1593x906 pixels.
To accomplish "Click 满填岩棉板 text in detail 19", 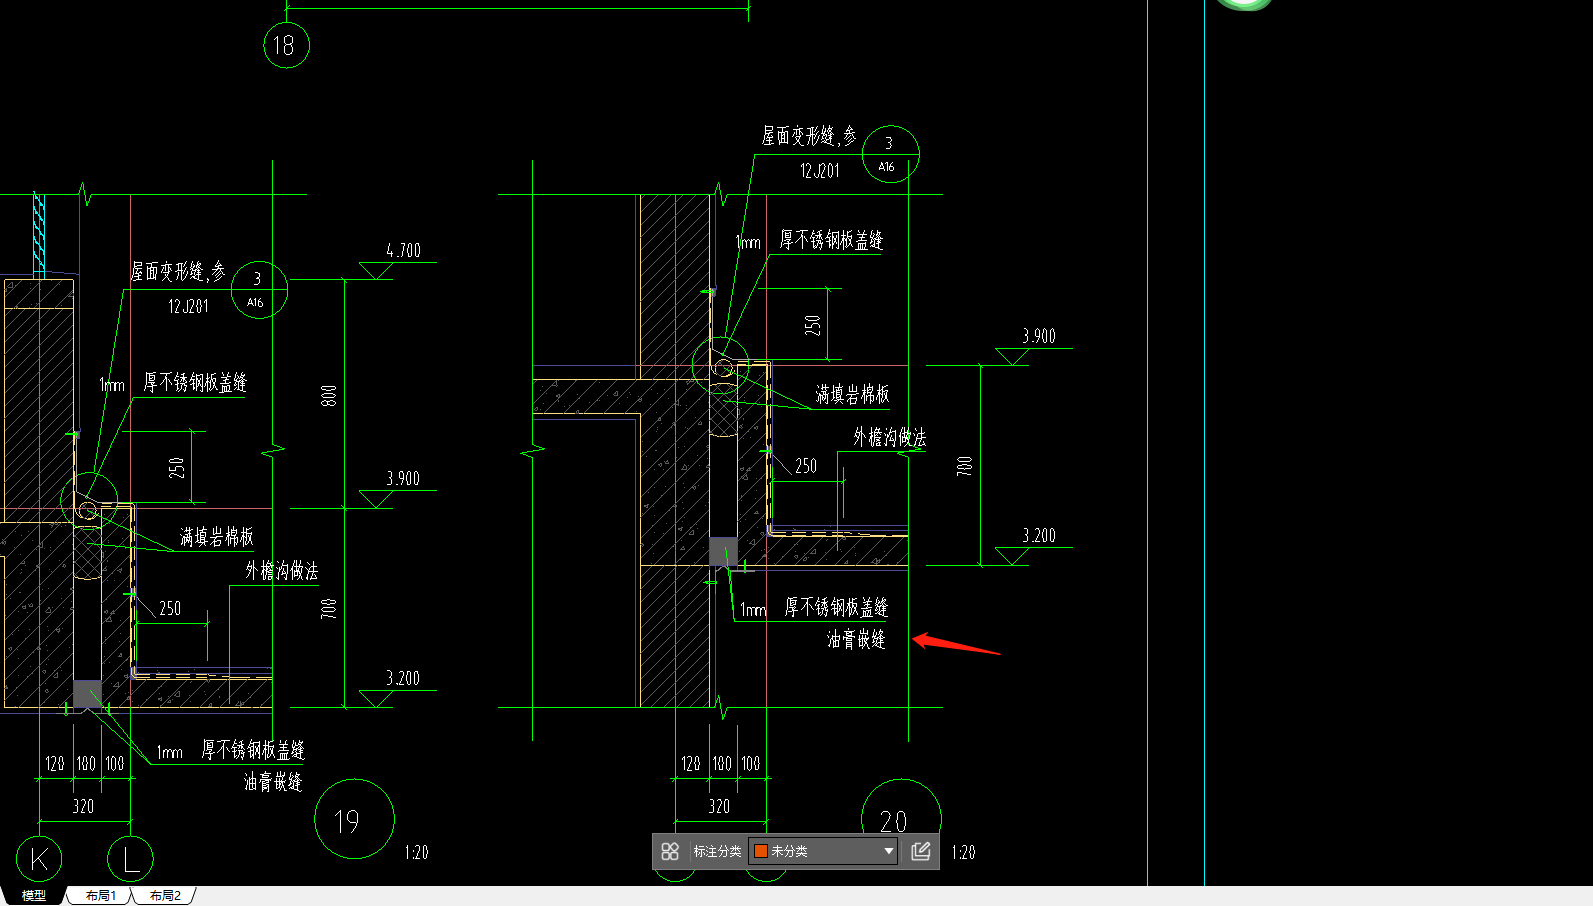I will click(216, 537).
